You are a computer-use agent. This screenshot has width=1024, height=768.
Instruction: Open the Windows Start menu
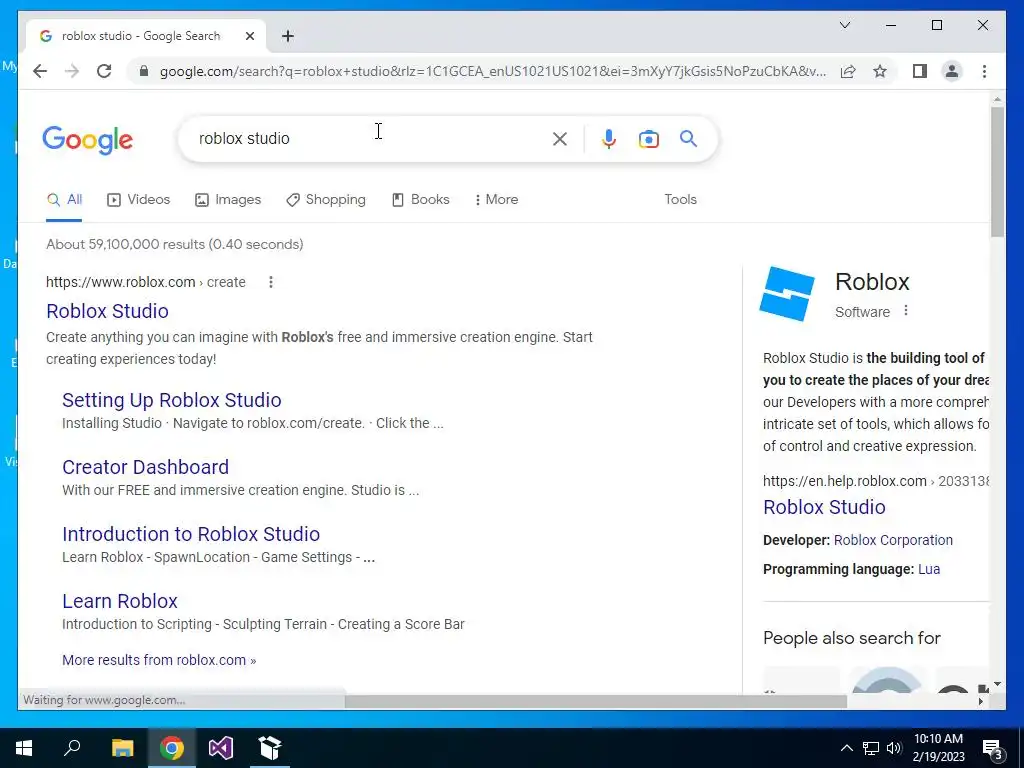point(24,748)
